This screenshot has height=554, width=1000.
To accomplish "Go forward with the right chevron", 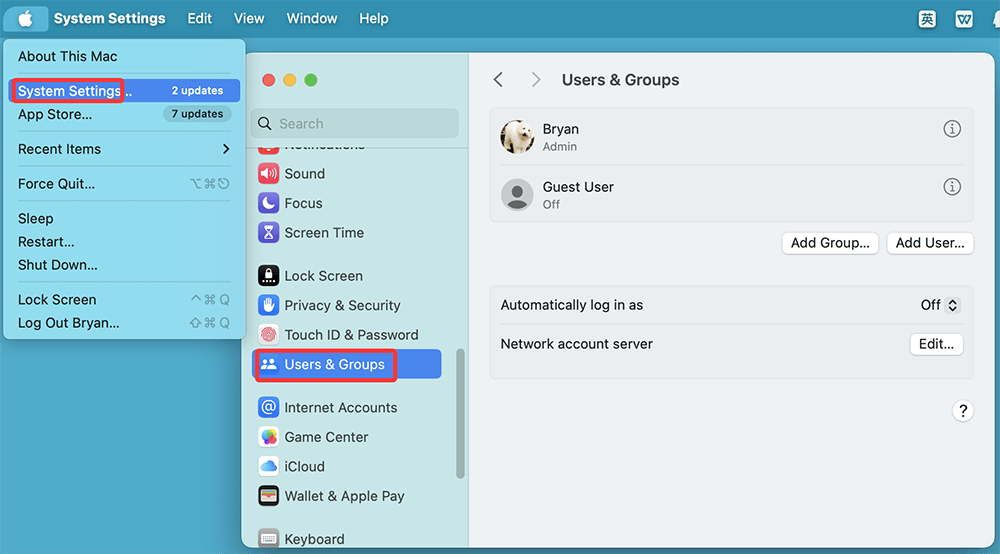I will [x=536, y=80].
